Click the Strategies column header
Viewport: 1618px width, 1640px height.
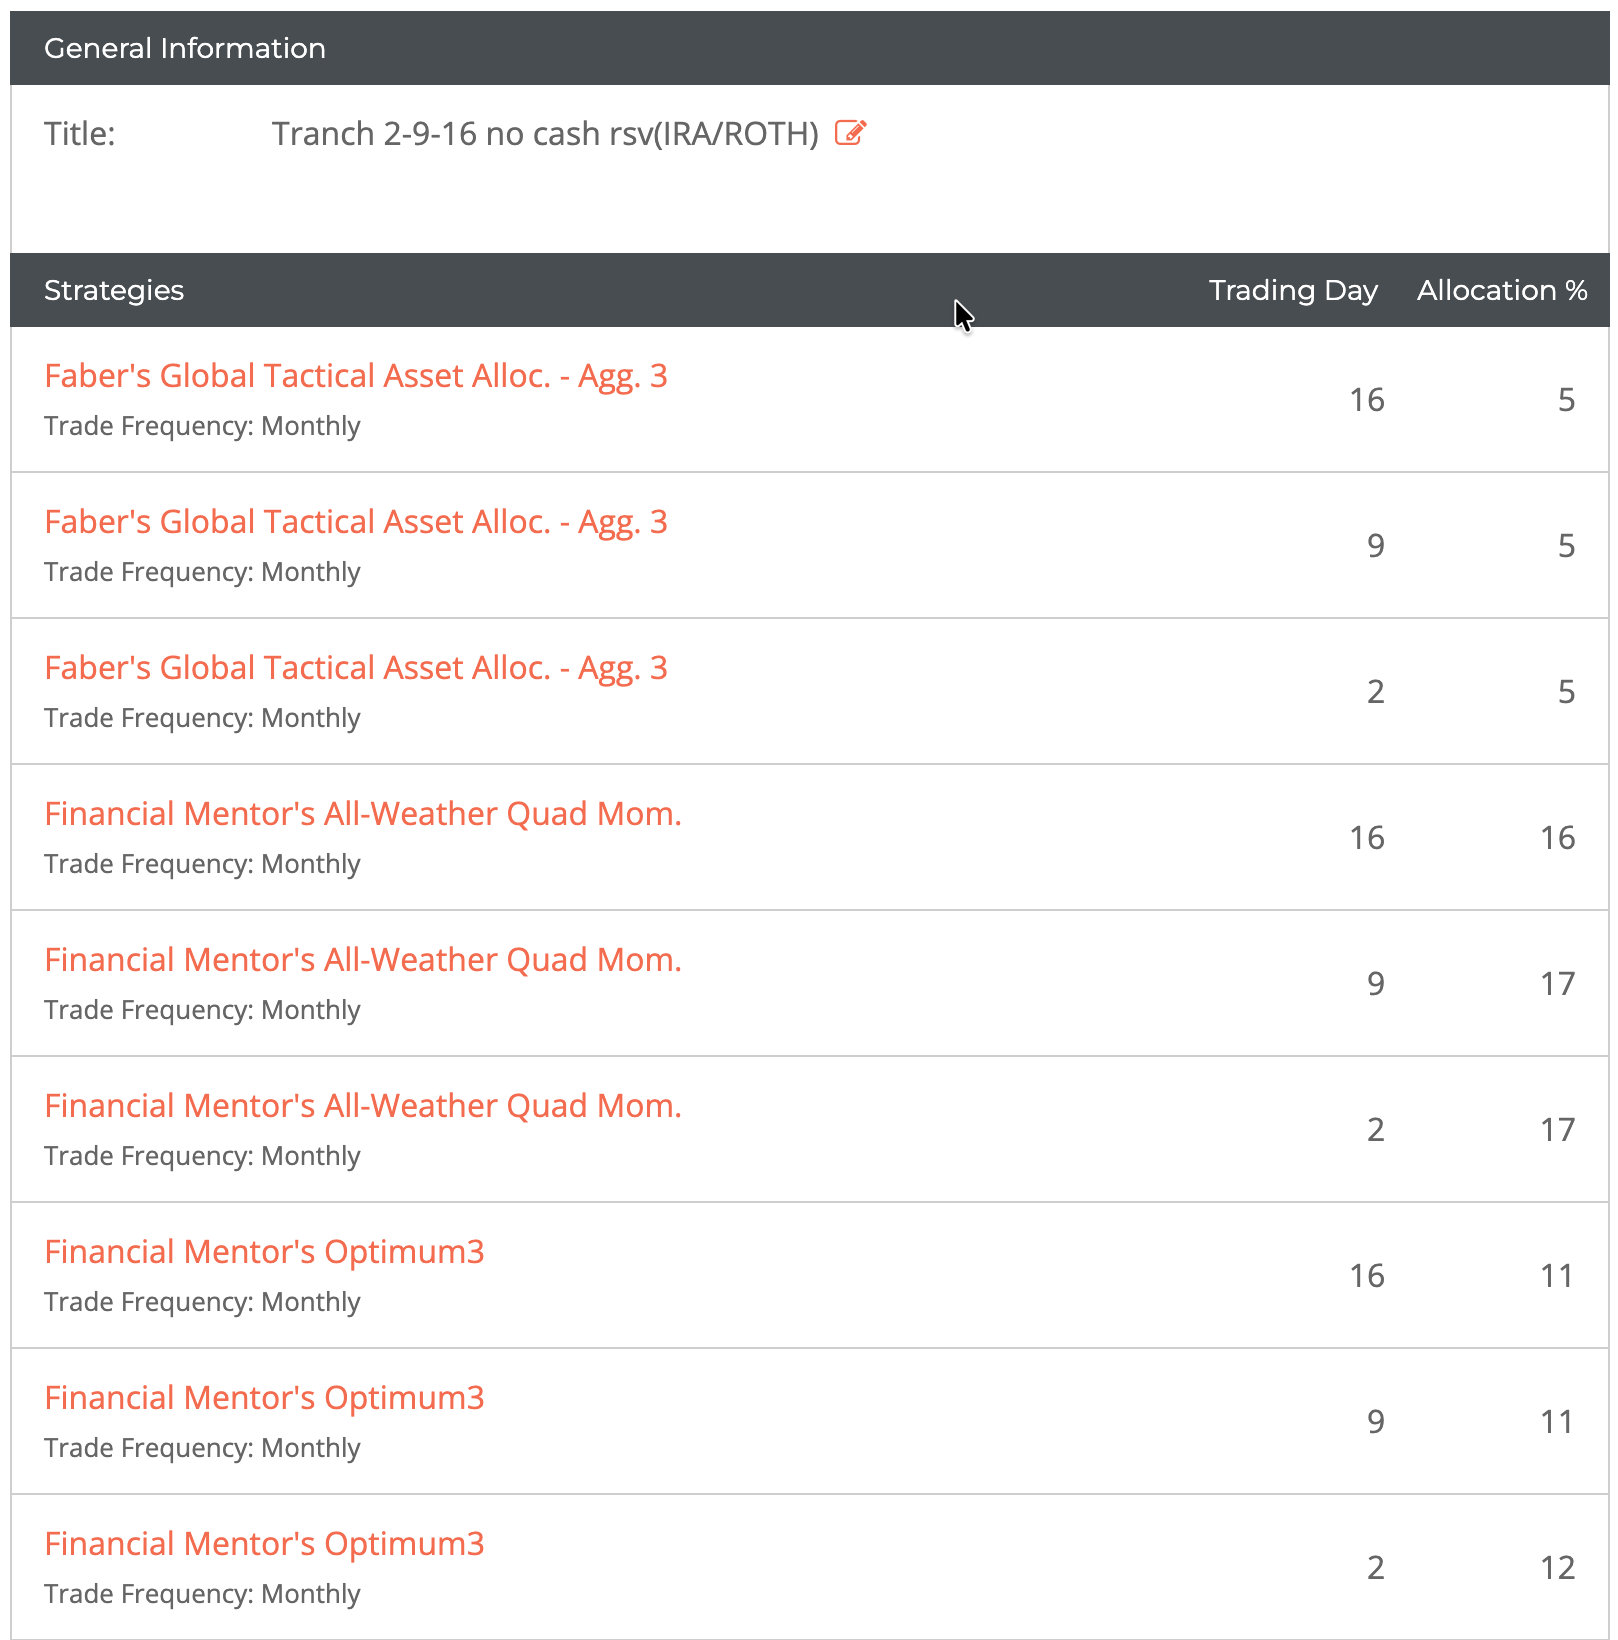tap(114, 290)
